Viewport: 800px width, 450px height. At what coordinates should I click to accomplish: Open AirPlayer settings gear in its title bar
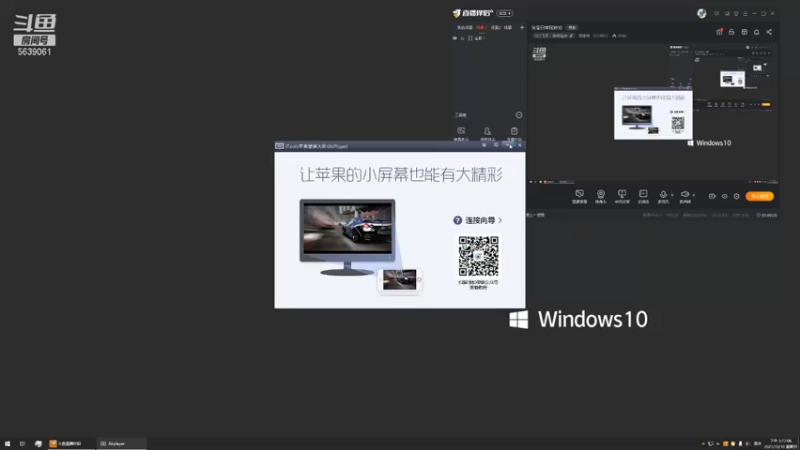point(484,145)
